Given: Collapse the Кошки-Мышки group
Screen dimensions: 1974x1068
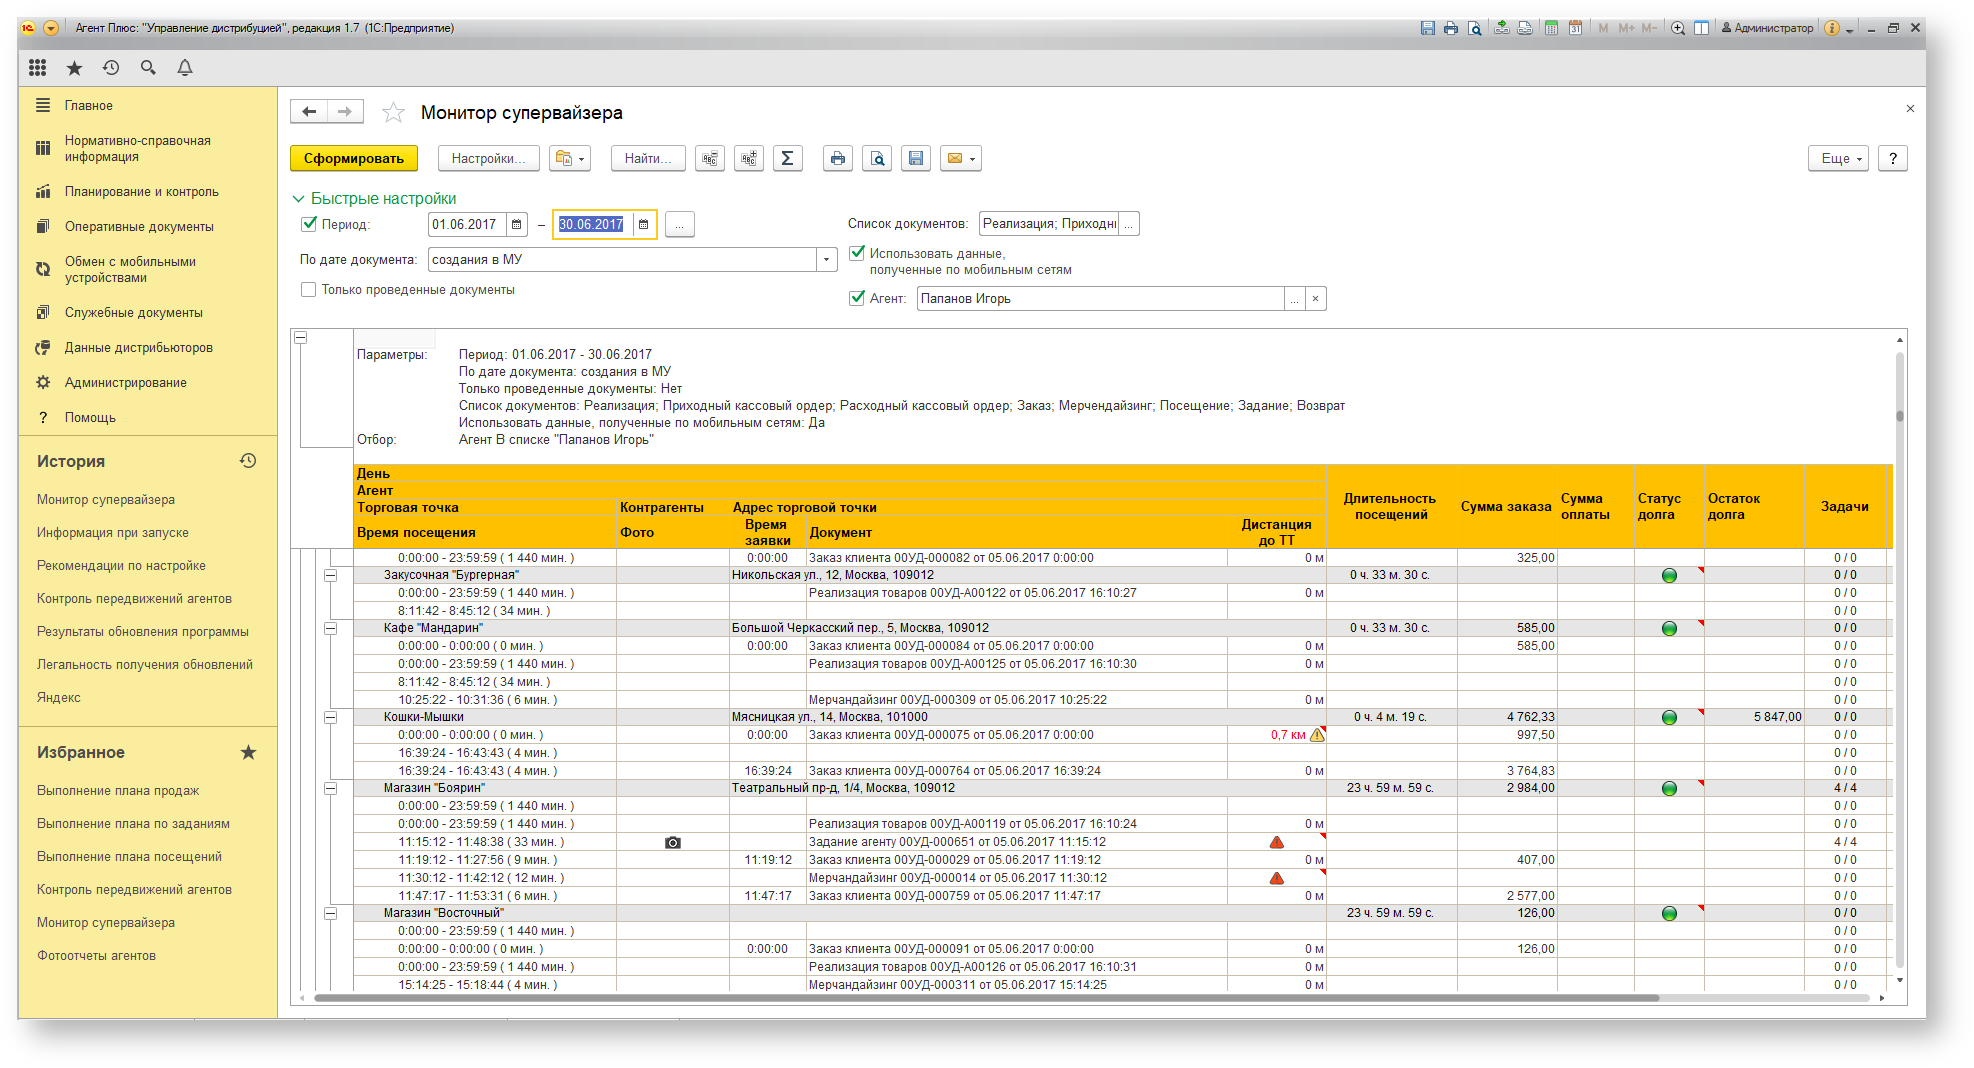Looking at the screenshot, I should pos(330,718).
